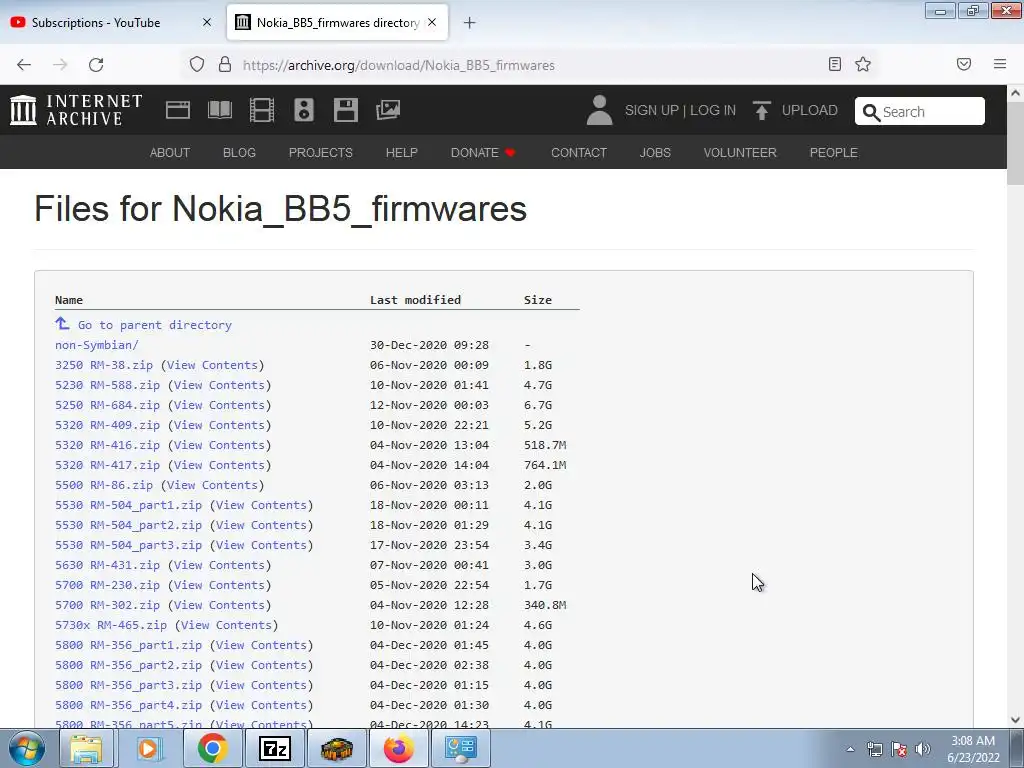Download 5500 RM-86.zip file
The height and width of the screenshot is (768, 1024).
104,485
